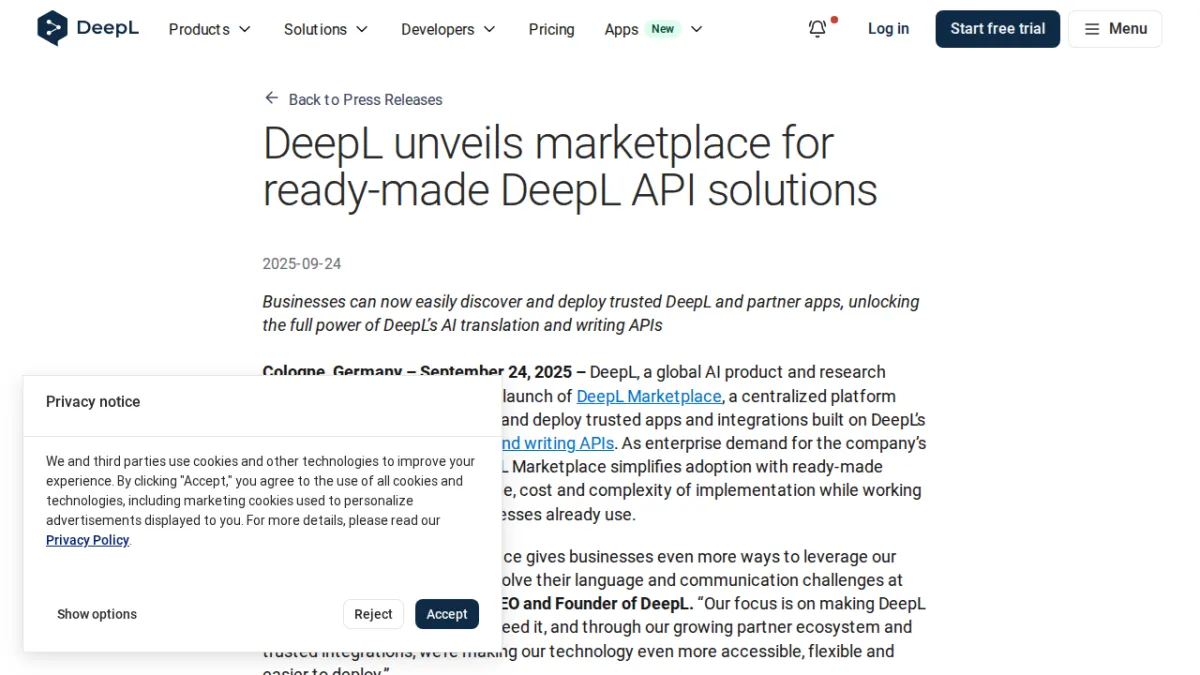This screenshot has width=1200, height=675.
Task: Show cookie options in privacy notice
Action: pos(97,614)
